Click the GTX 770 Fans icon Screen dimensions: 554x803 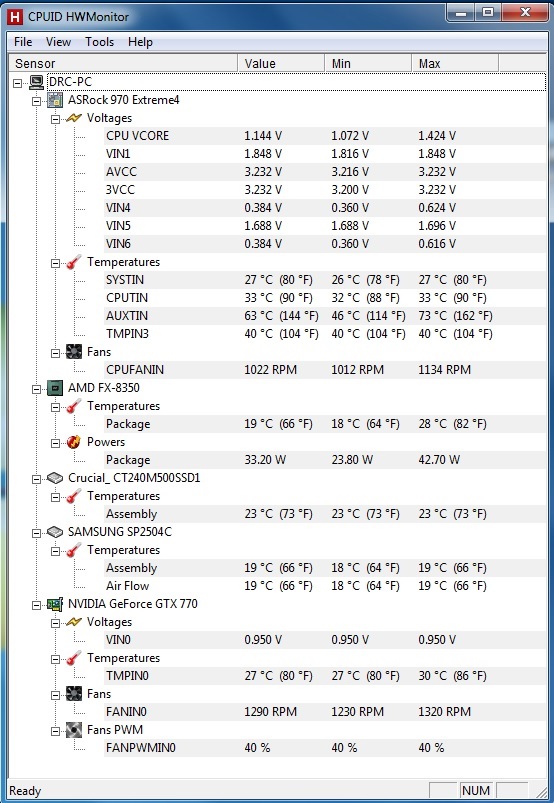coord(74,694)
